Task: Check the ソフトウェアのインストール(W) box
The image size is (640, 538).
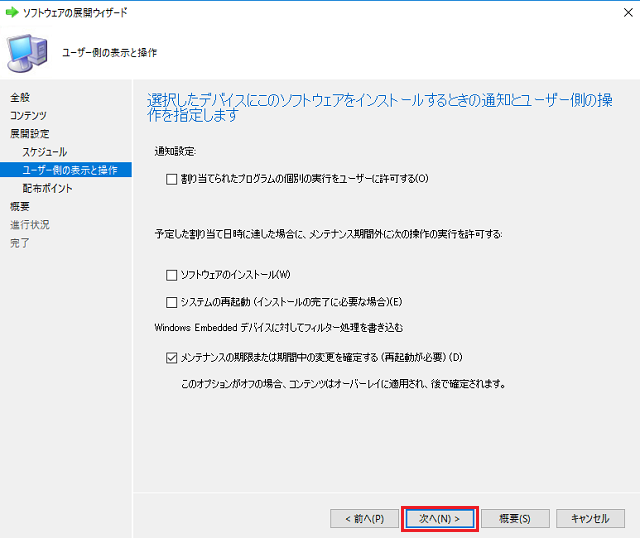Action: tap(171, 275)
